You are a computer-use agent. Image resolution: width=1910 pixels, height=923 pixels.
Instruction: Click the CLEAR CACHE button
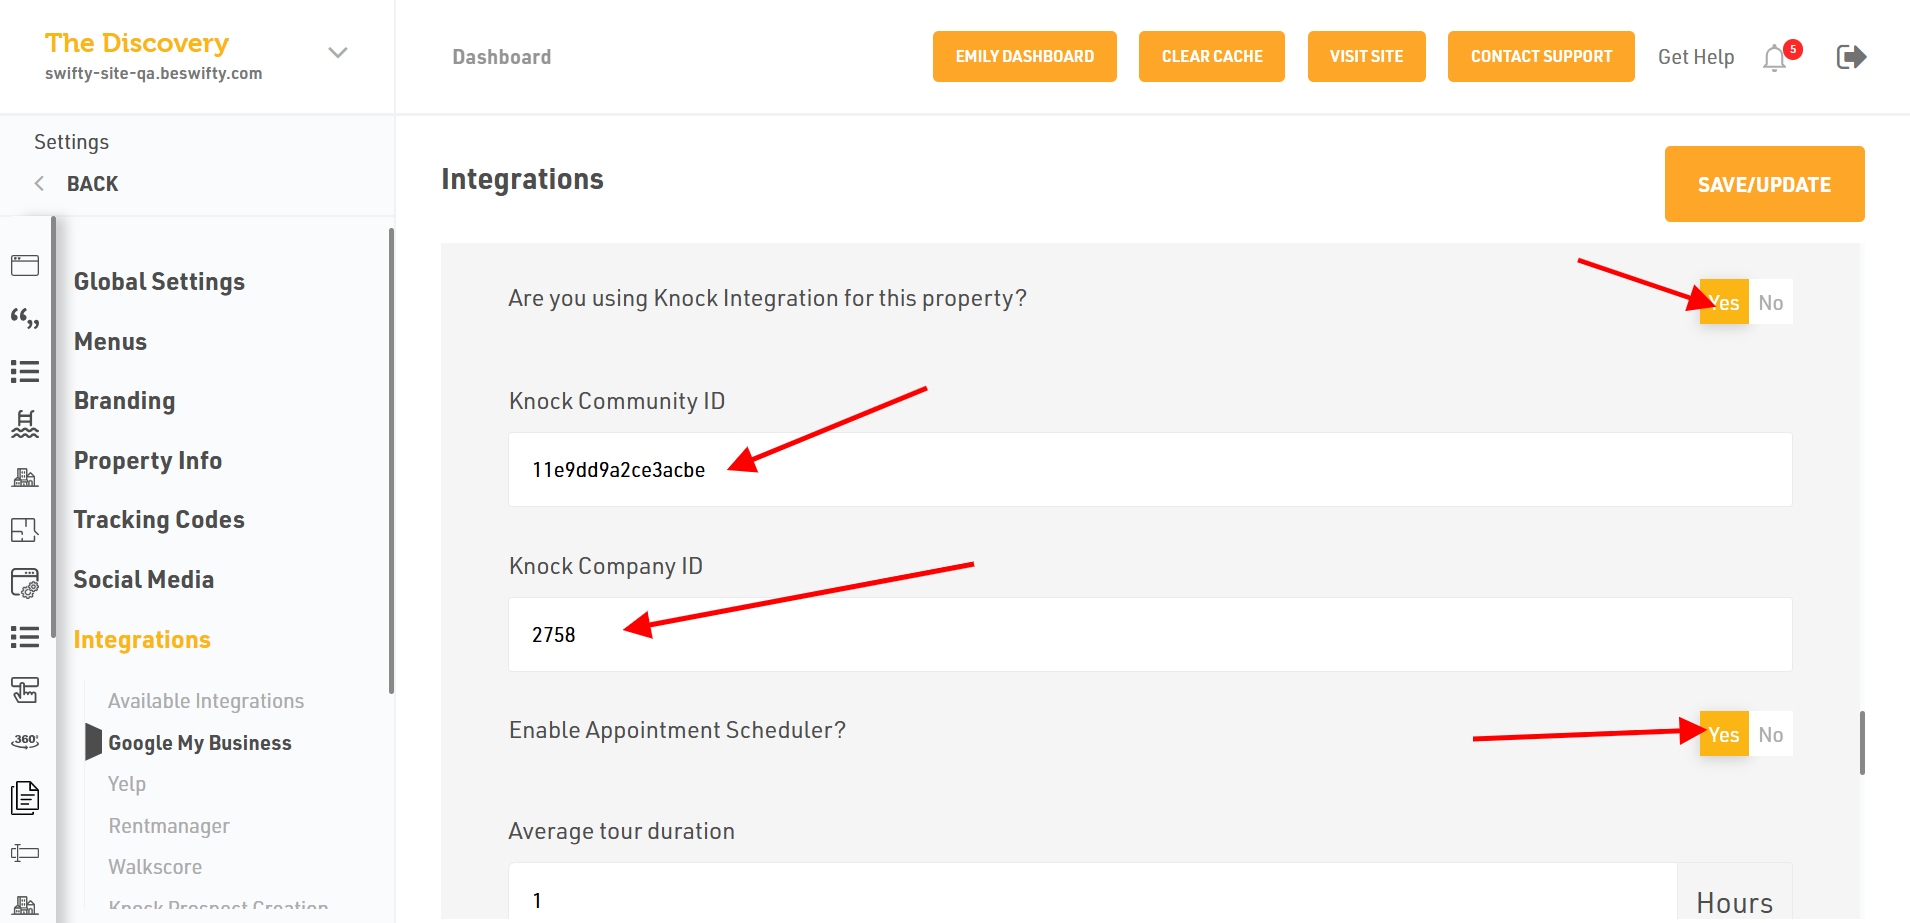coord(1212,57)
